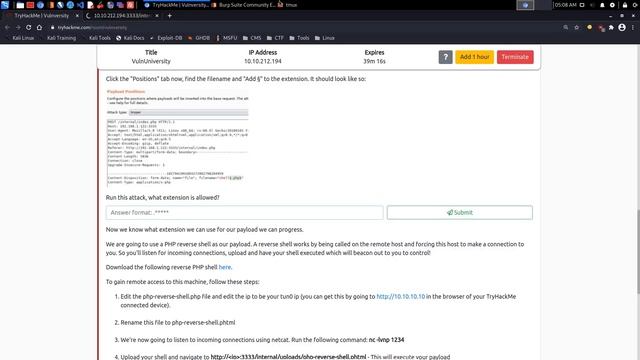The image size is (640, 360).
Task: Click the extension answer input field
Action: [244, 212]
